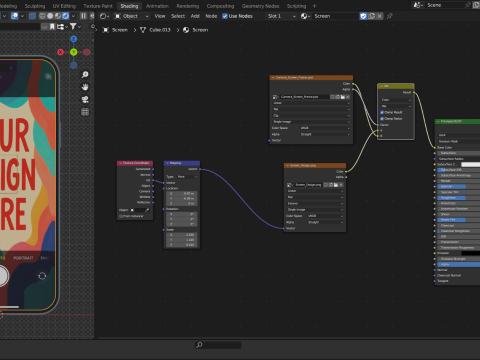Browse materials with sphere icon dropdown
The width and height of the screenshot is (480, 360).
[305, 16]
